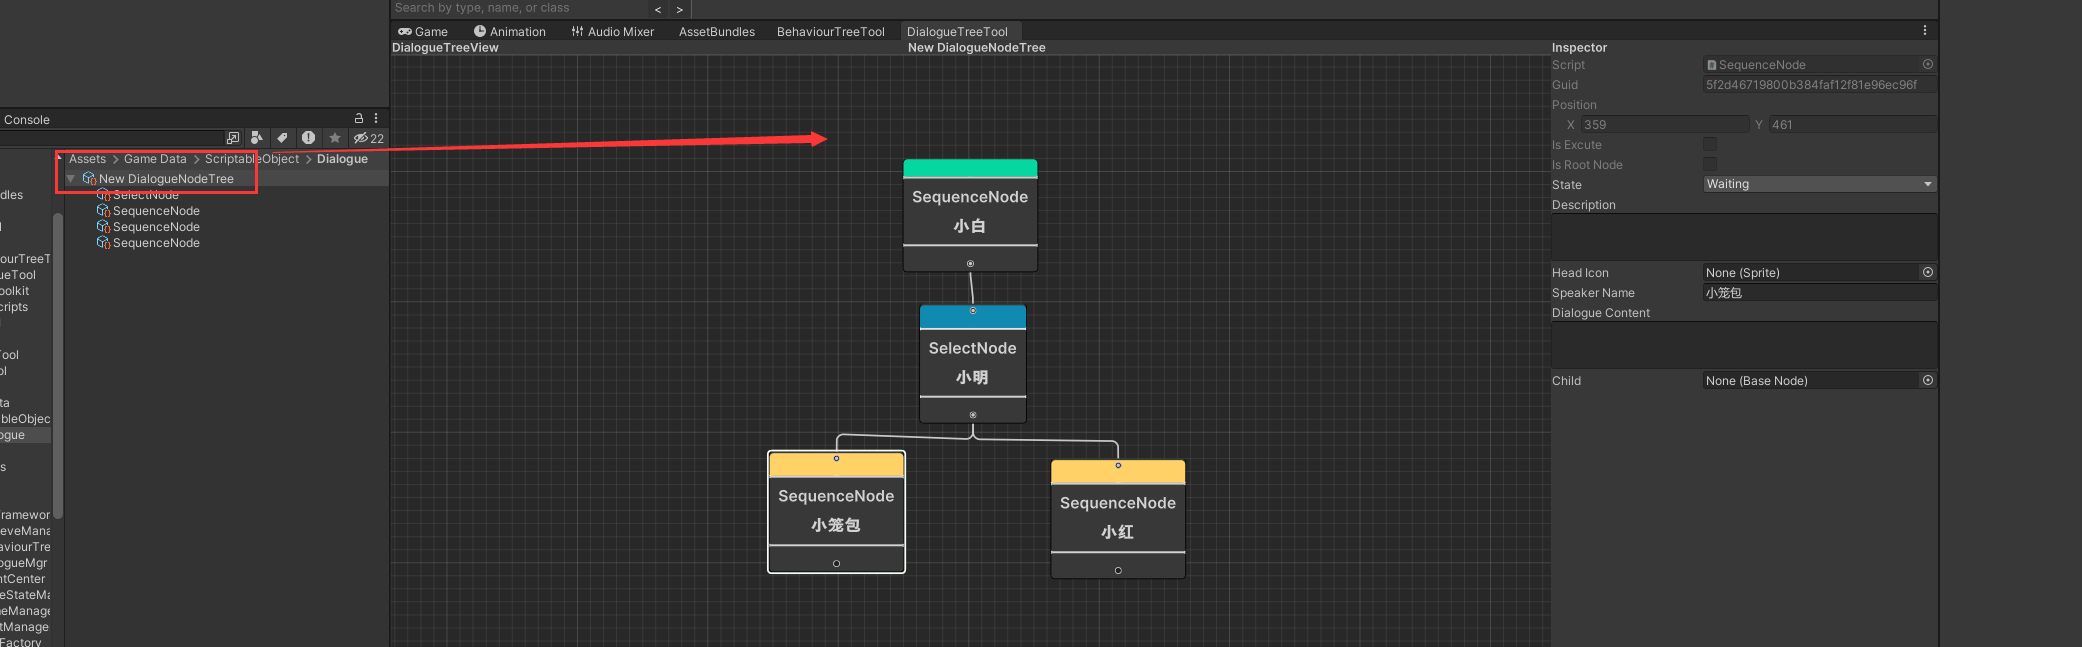Viewport: 2082px width, 647px height.
Task: Go to Game Data in the breadcrumb
Action: pos(155,159)
